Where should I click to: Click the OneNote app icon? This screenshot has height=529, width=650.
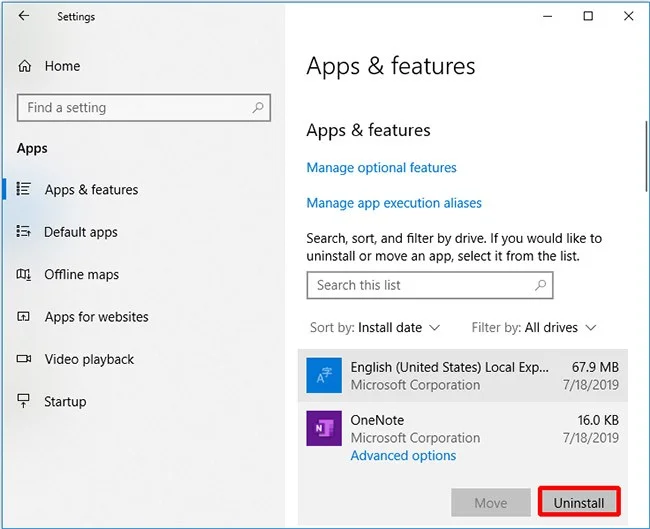[324, 429]
